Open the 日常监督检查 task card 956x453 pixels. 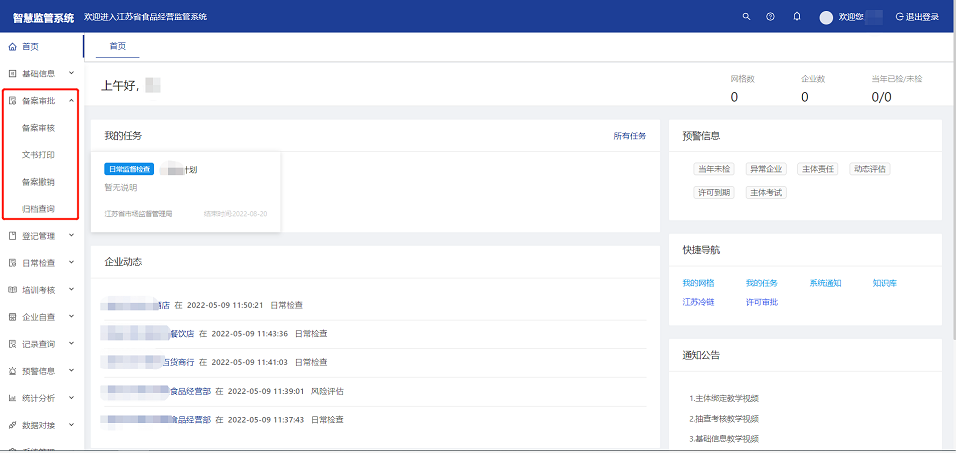pos(185,190)
